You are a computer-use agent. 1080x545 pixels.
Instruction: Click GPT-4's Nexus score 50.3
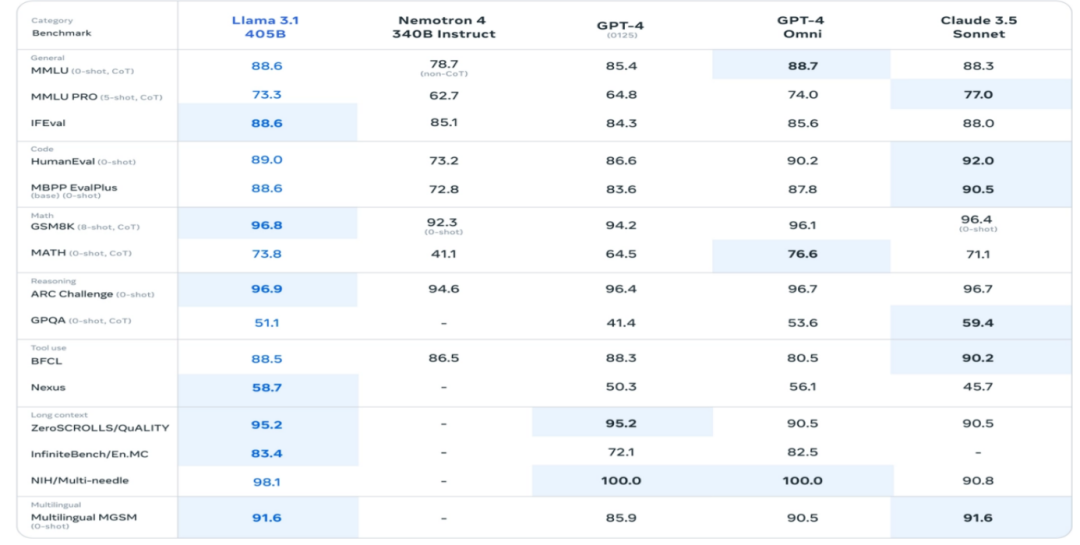pyautogui.click(x=621, y=387)
